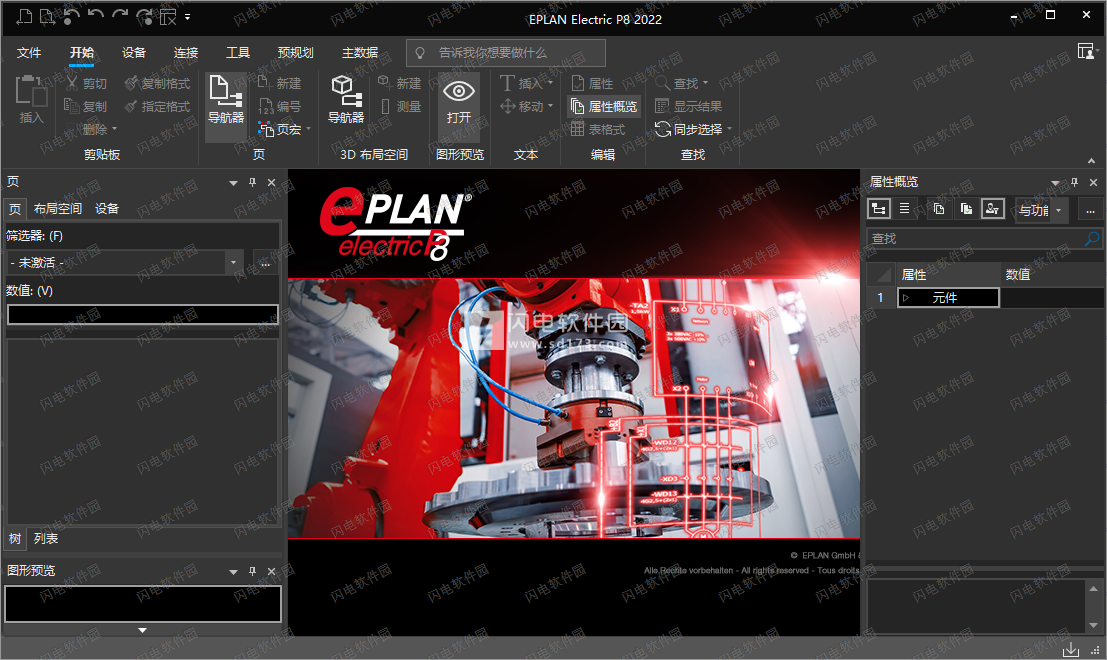Open the 未激活 filter dropdown

coord(234,263)
